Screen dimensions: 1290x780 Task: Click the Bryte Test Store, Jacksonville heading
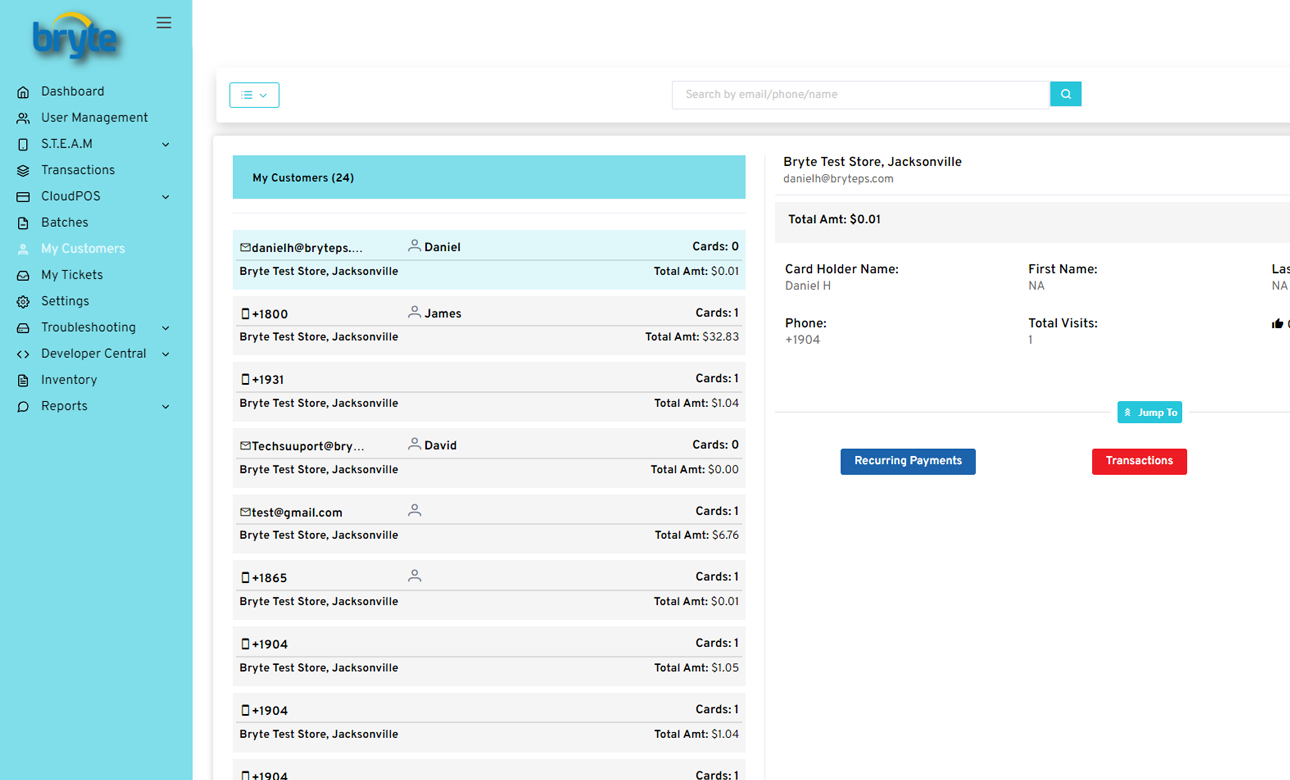point(872,162)
